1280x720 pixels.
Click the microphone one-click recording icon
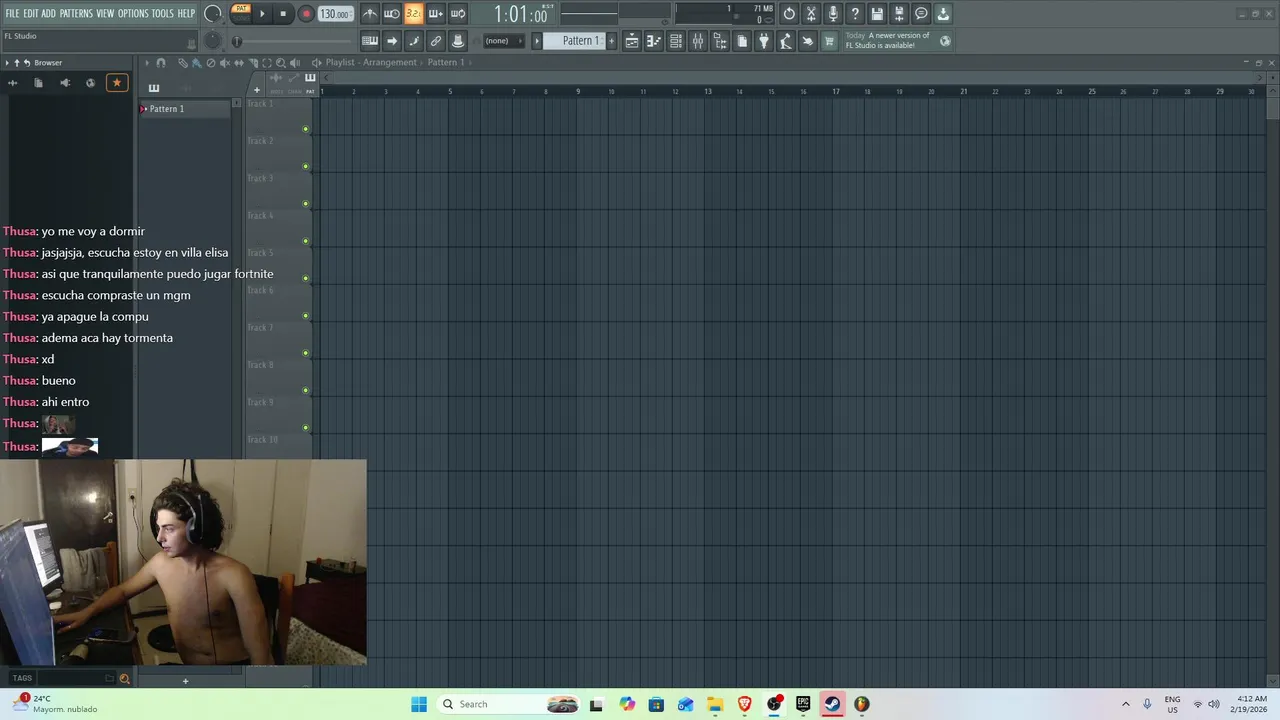tap(833, 14)
